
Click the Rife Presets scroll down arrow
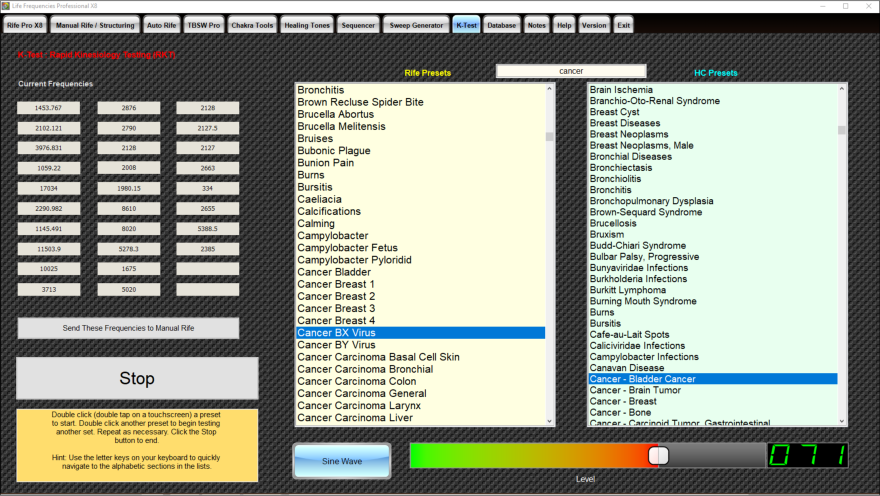point(549,421)
